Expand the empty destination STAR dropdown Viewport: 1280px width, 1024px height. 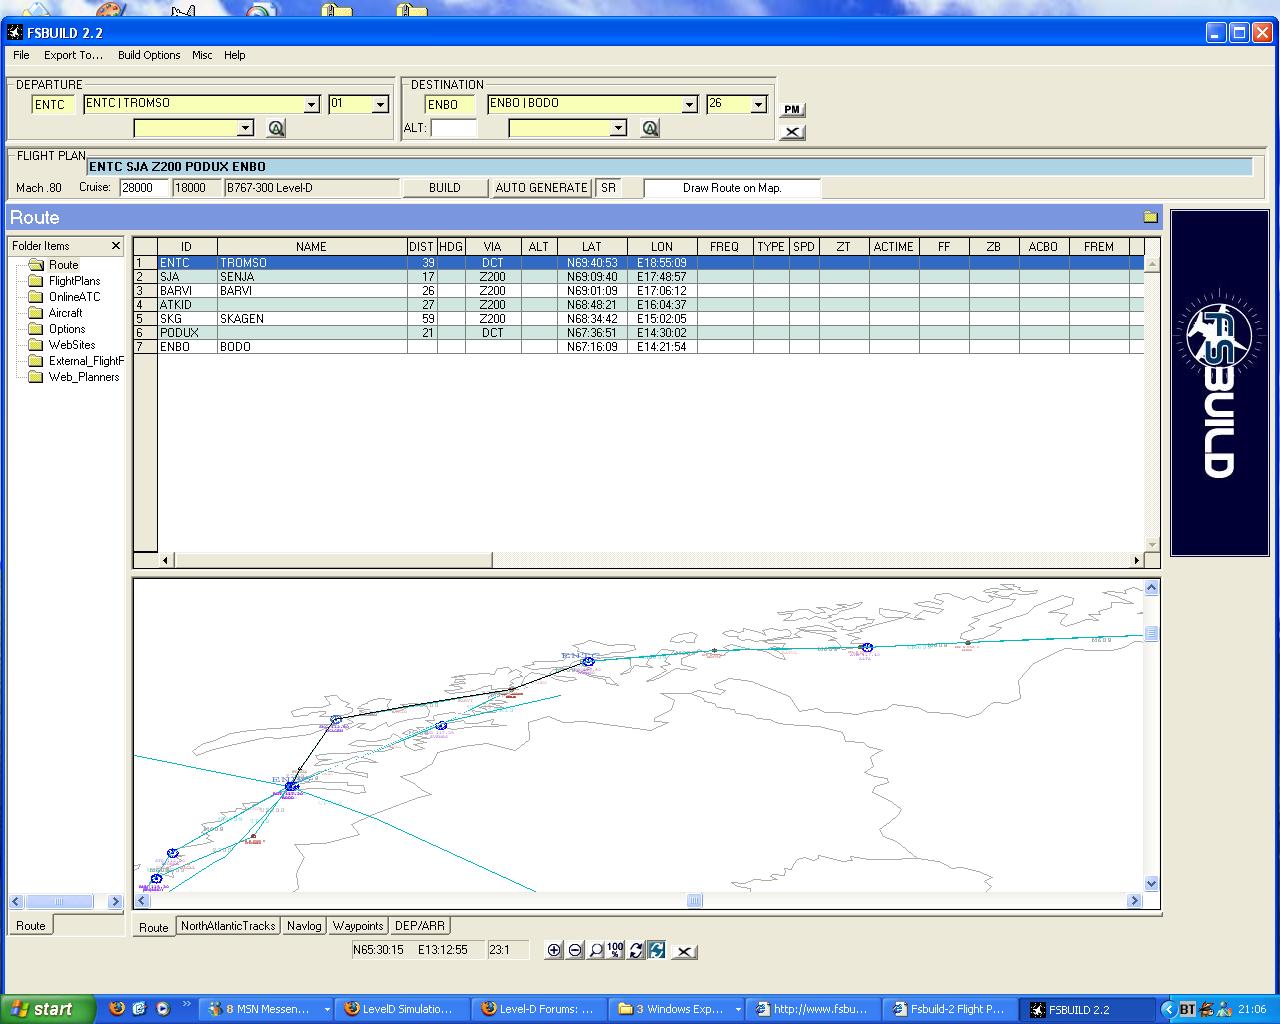pyautogui.click(x=618, y=128)
